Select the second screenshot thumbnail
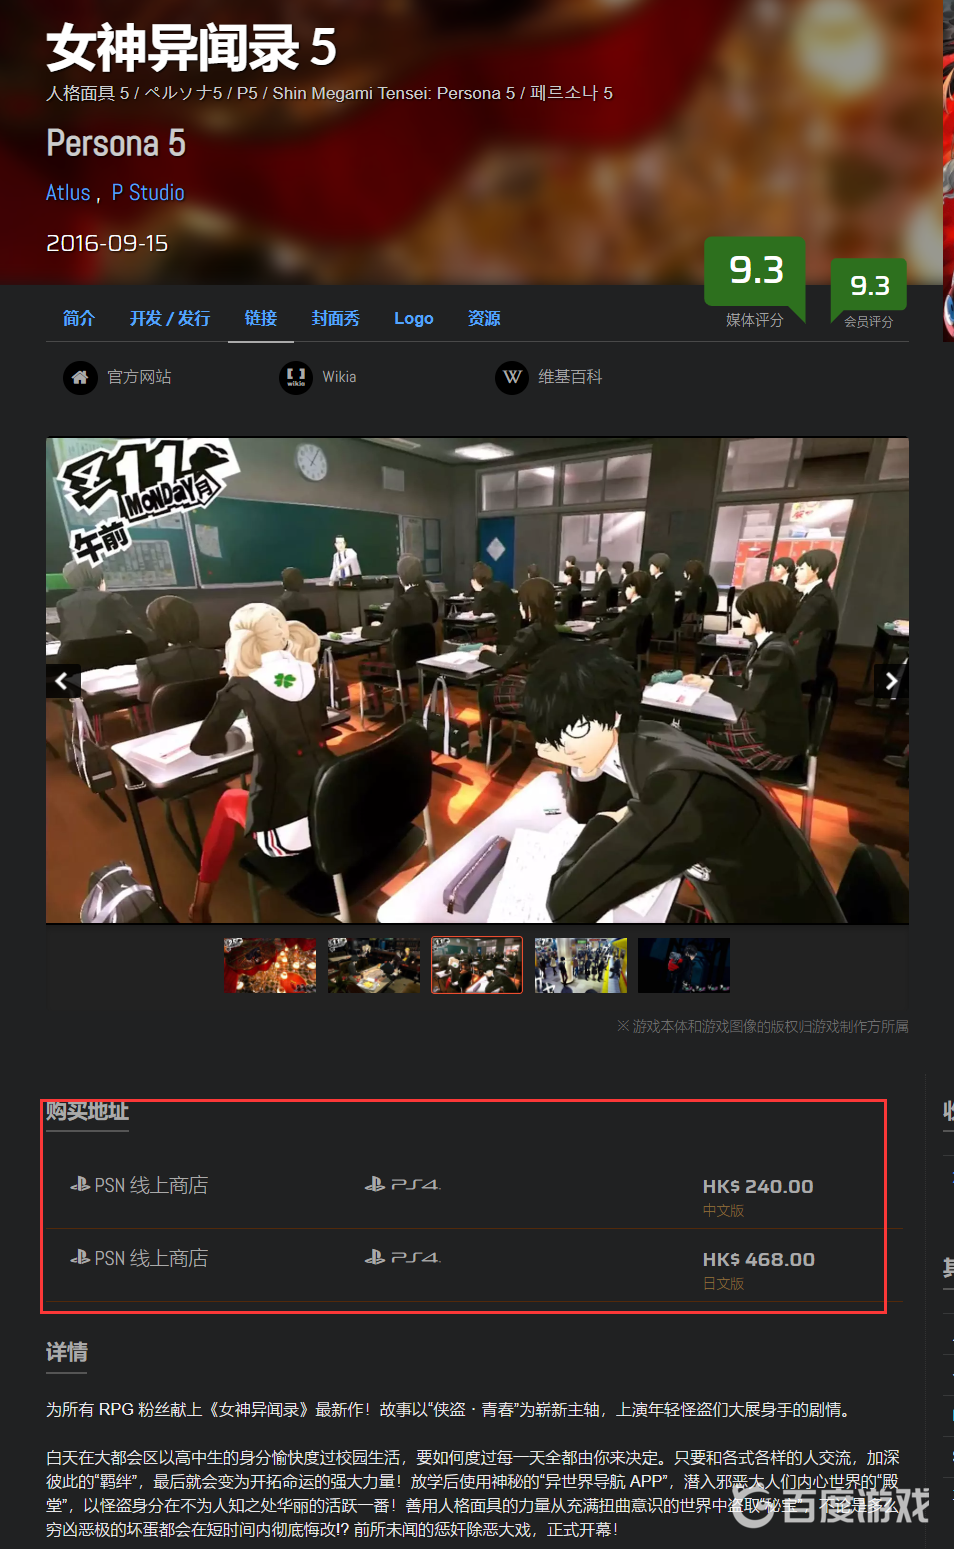 374,965
